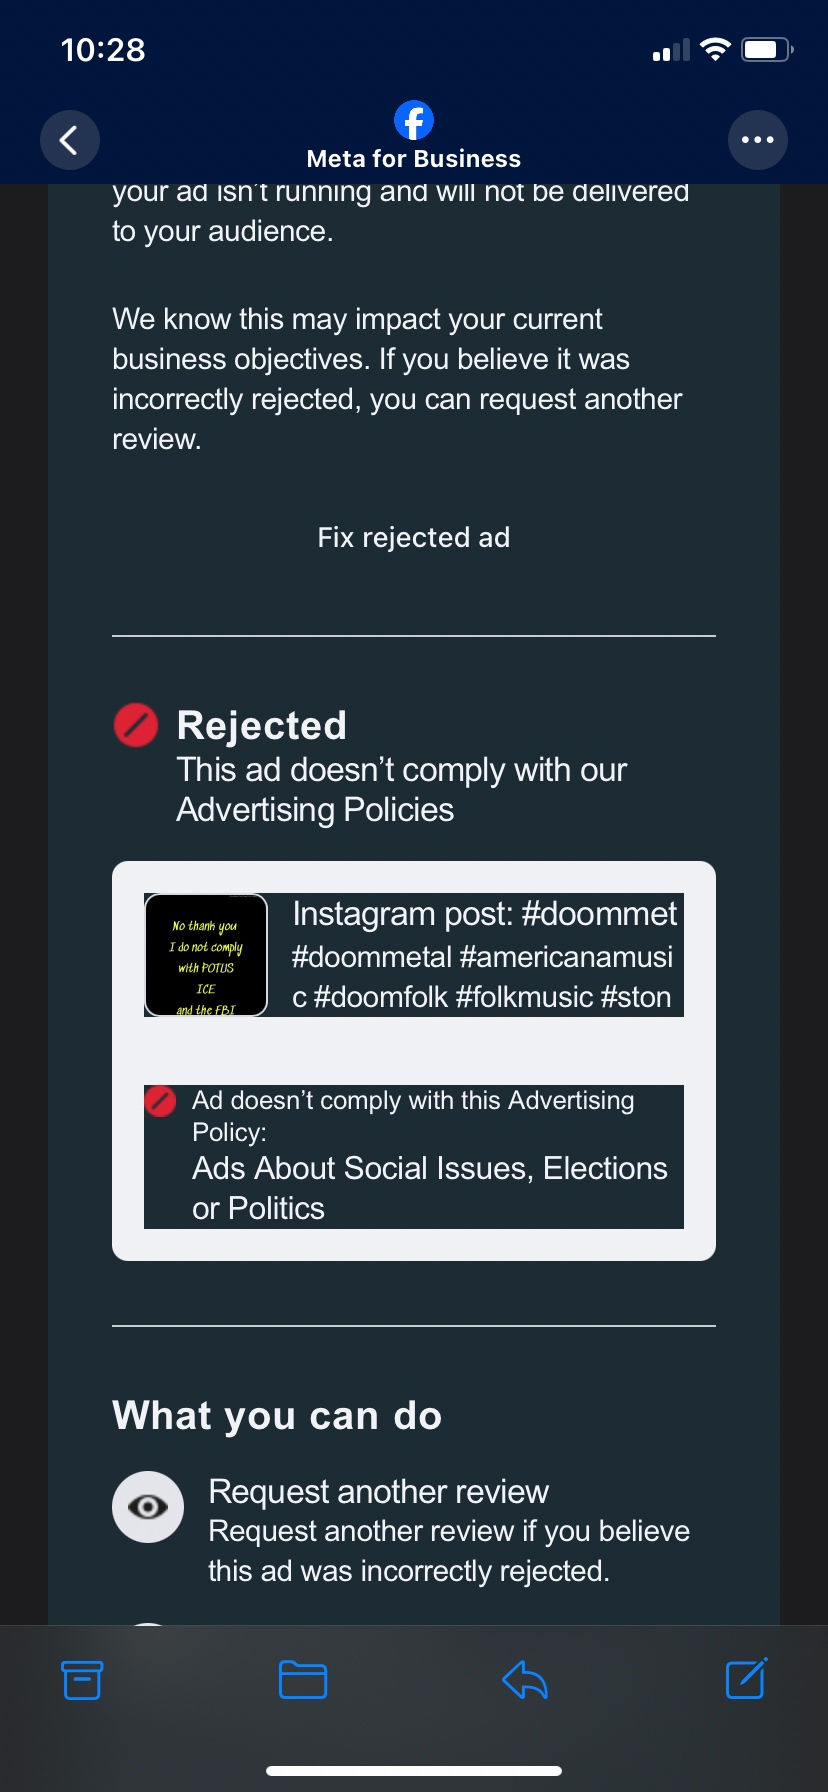Viewport: 828px width, 1792px height.
Task: Open the move to folder icon
Action: tap(303, 1679)
